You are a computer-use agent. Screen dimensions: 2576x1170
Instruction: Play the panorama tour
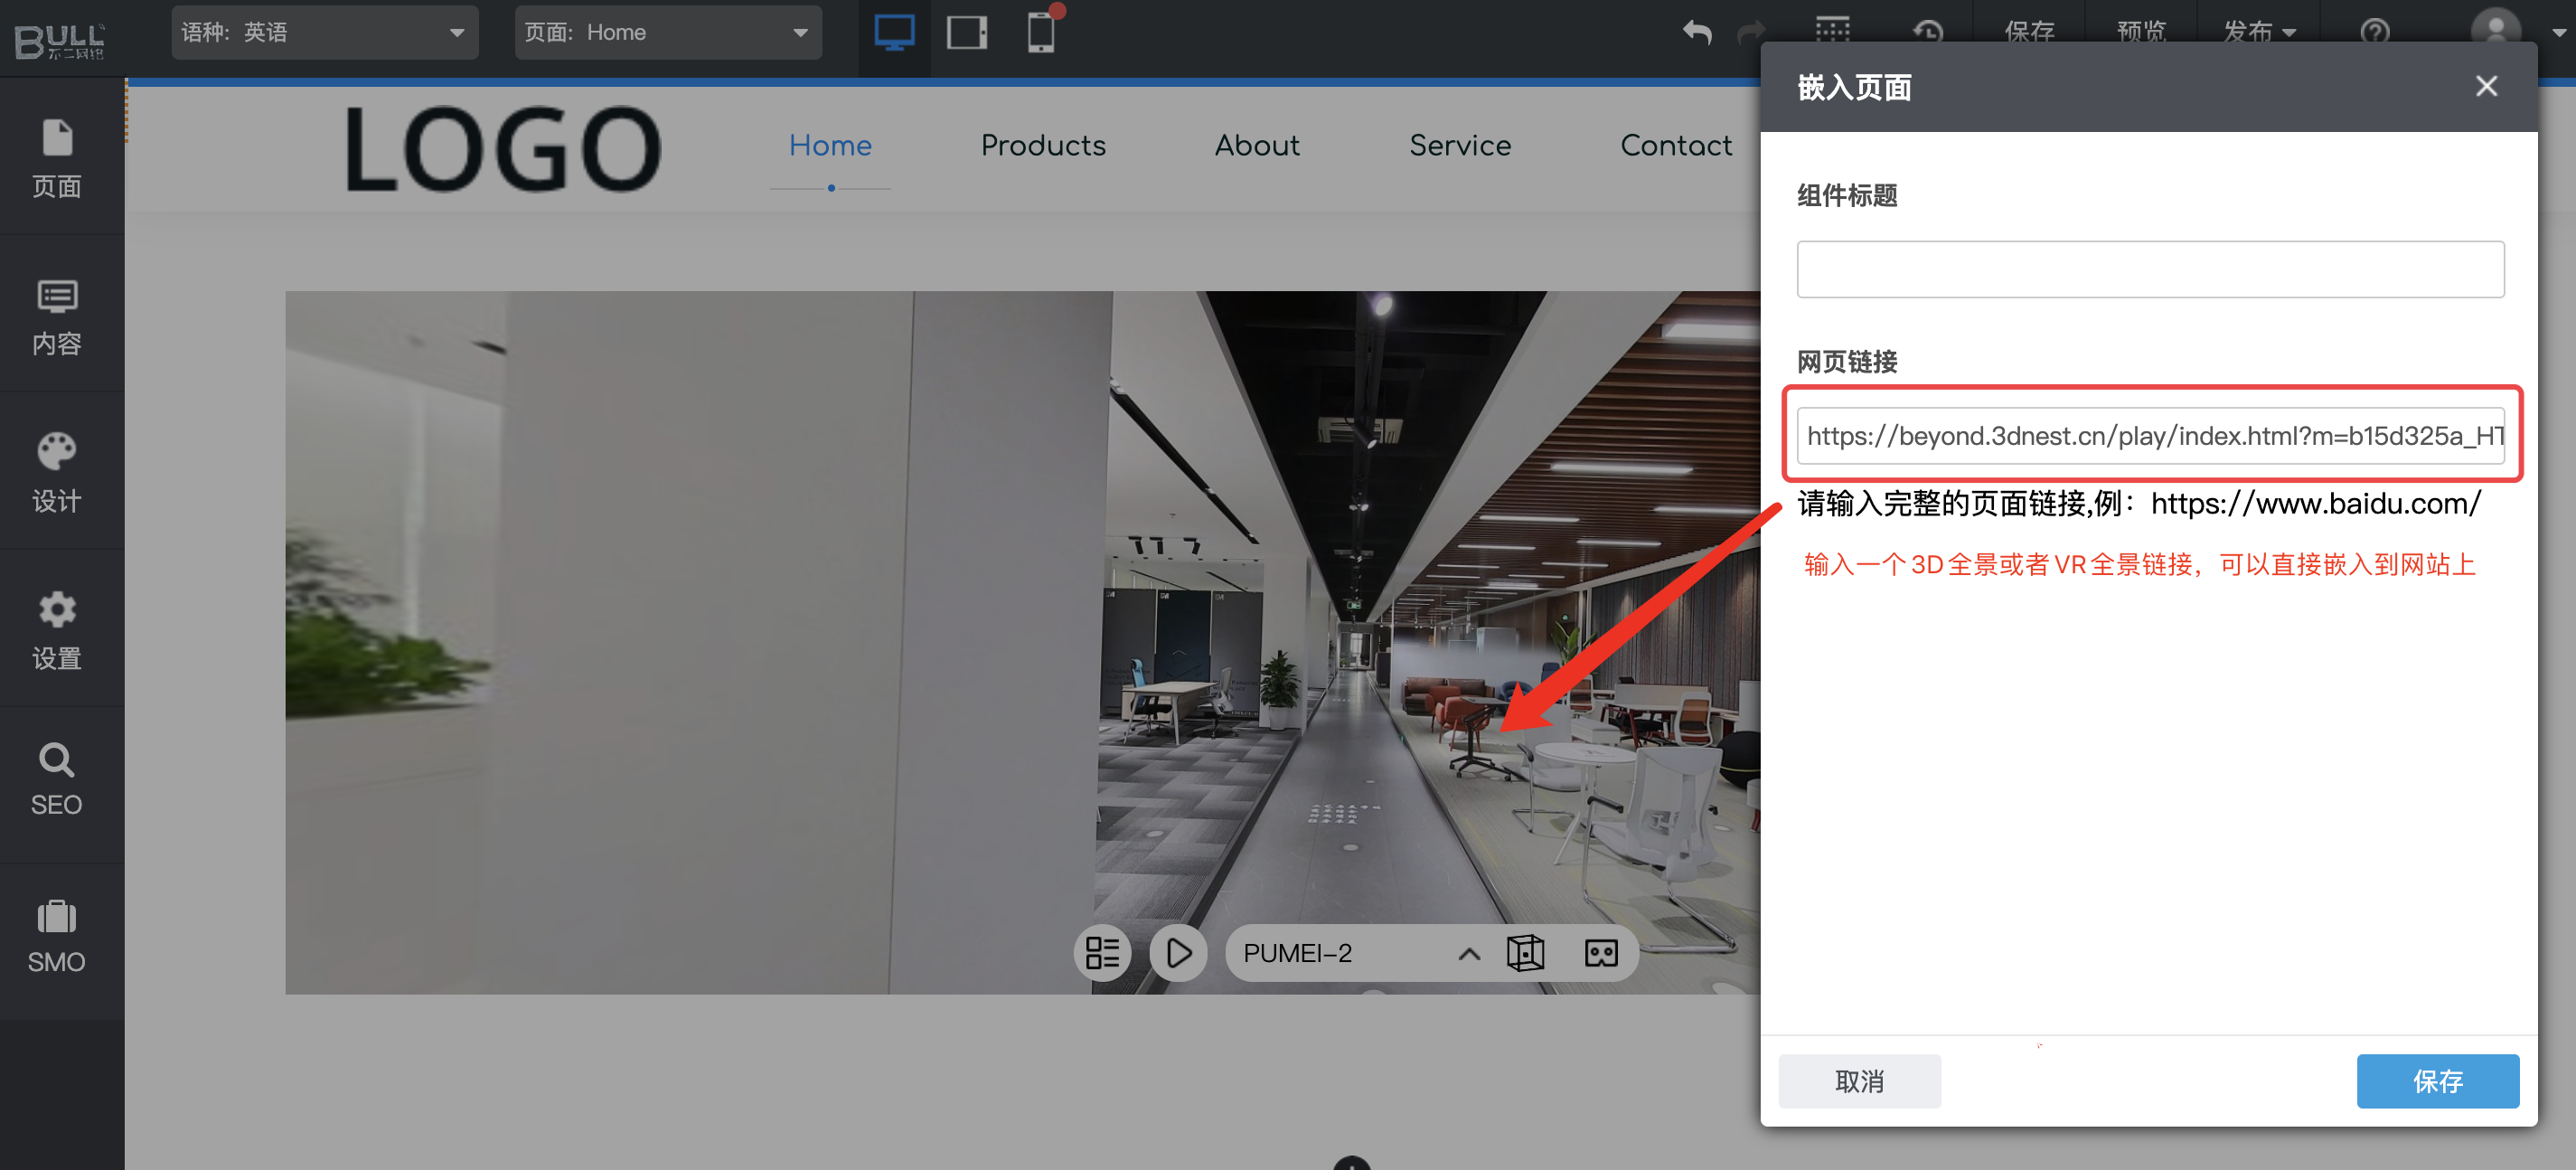tap(1179, 953)
